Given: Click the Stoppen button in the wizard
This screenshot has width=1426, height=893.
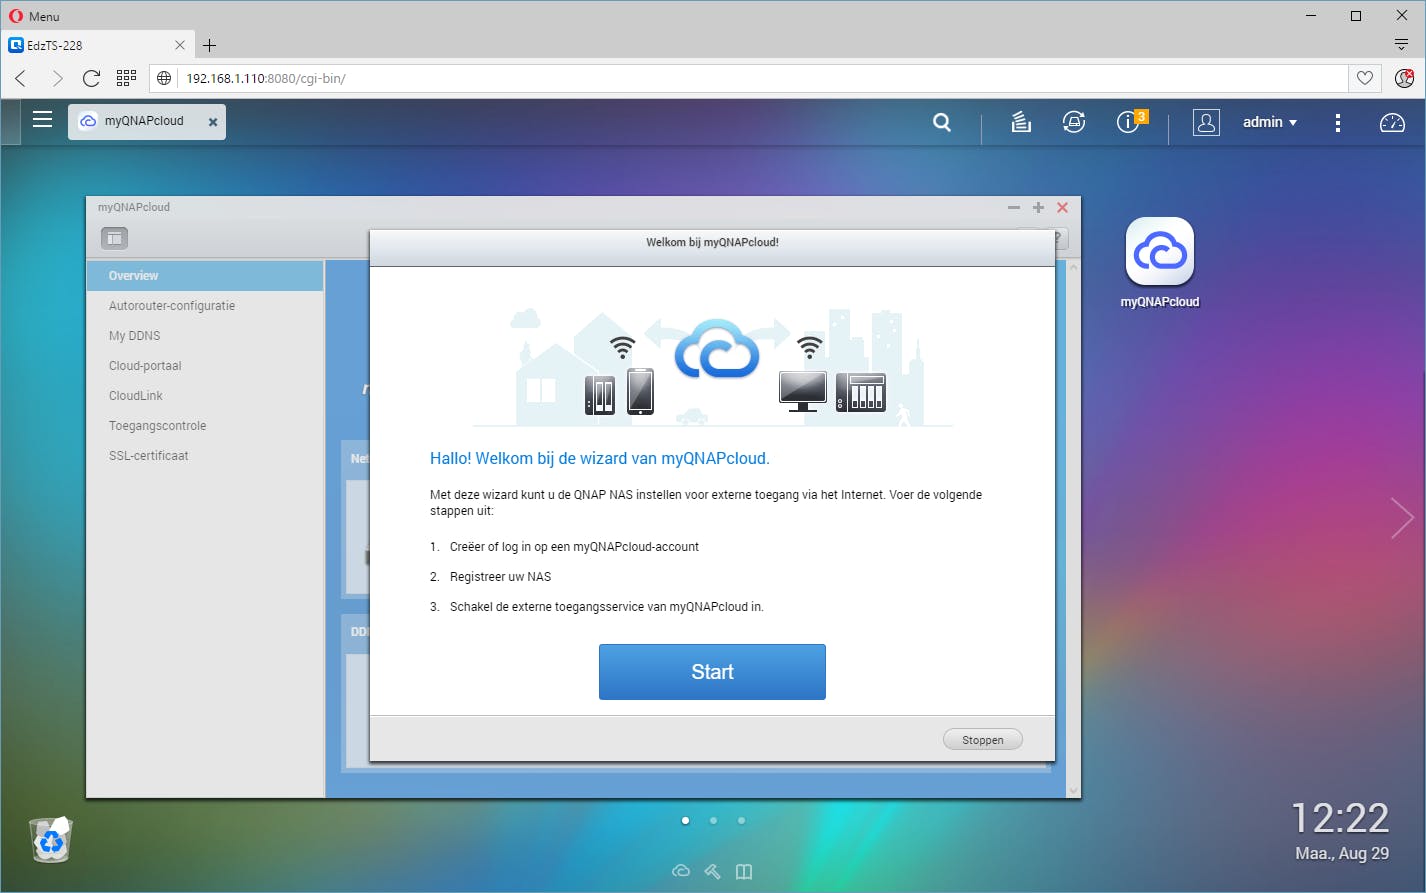Looking at the screenshot, I should coord(983,740).
